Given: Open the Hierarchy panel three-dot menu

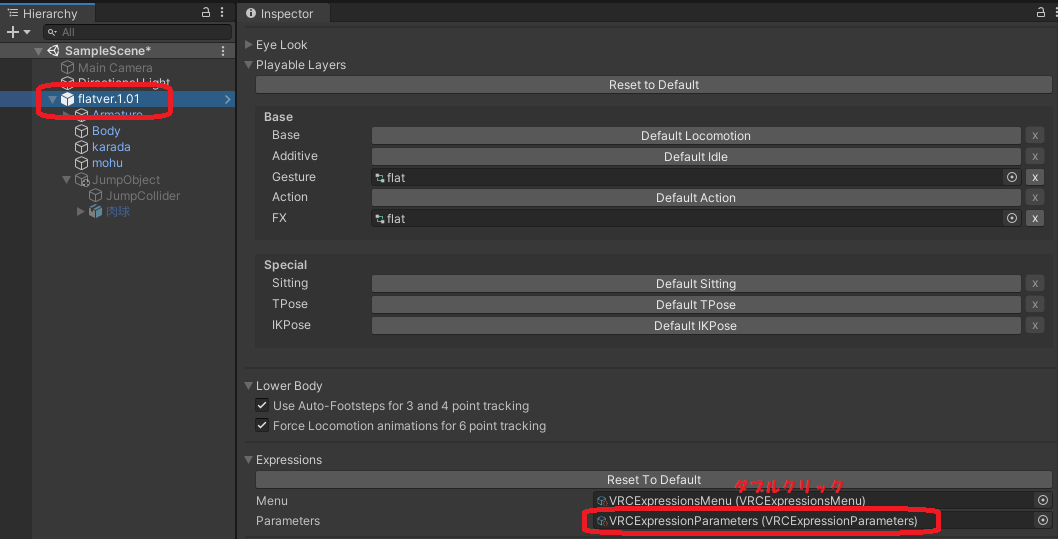Looking at the screenshot, I should 223,12.
